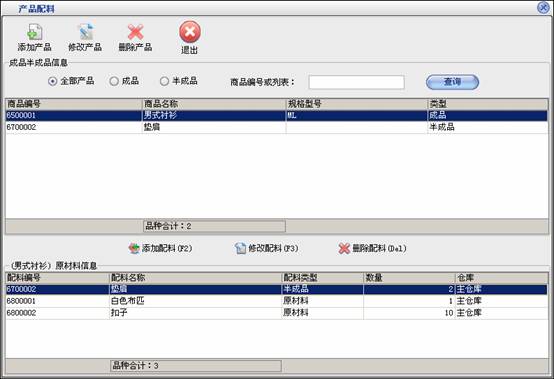Screen dimensions: 554x379
Task: Close the 产品配料 window
Action: [x=543, y=7]
